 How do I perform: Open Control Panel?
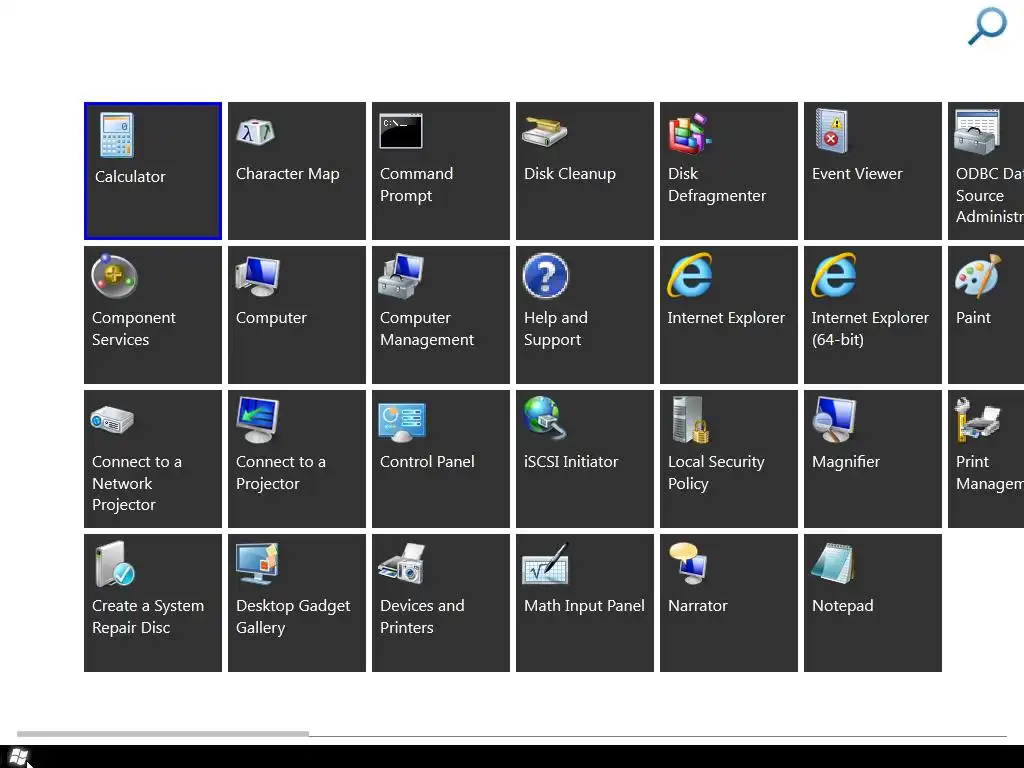tap(441, 459)
